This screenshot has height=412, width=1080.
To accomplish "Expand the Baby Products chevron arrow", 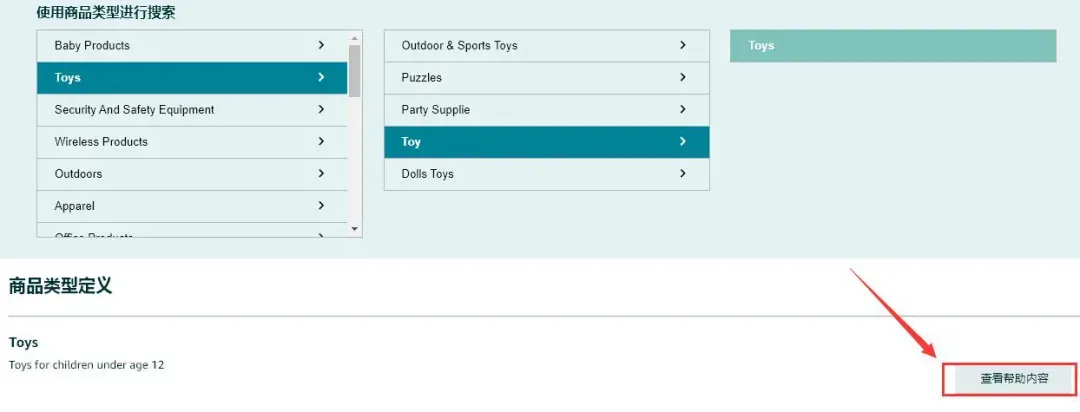I will pyautogui.click(x=321, y=45).
